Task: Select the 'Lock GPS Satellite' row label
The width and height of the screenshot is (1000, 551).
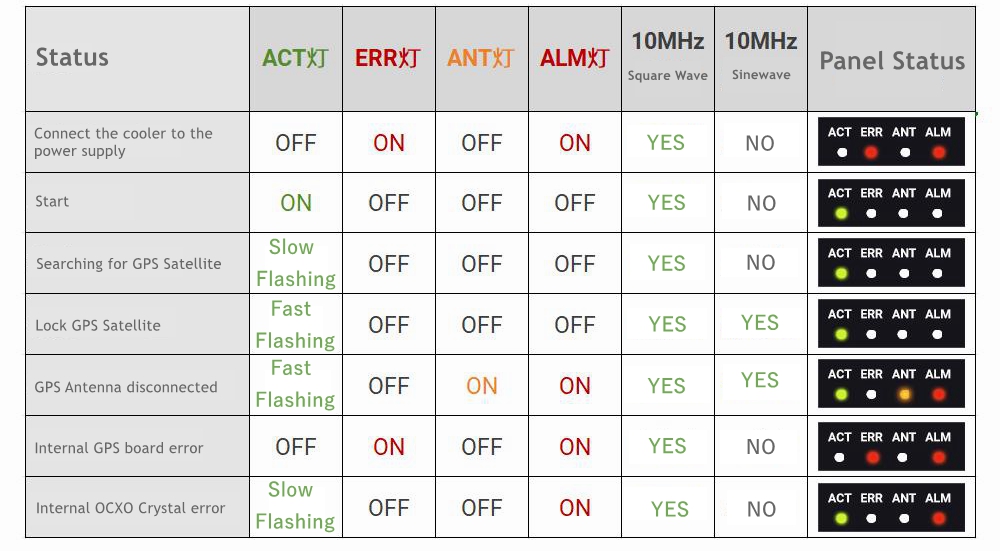Action: [x=98, y=325]
